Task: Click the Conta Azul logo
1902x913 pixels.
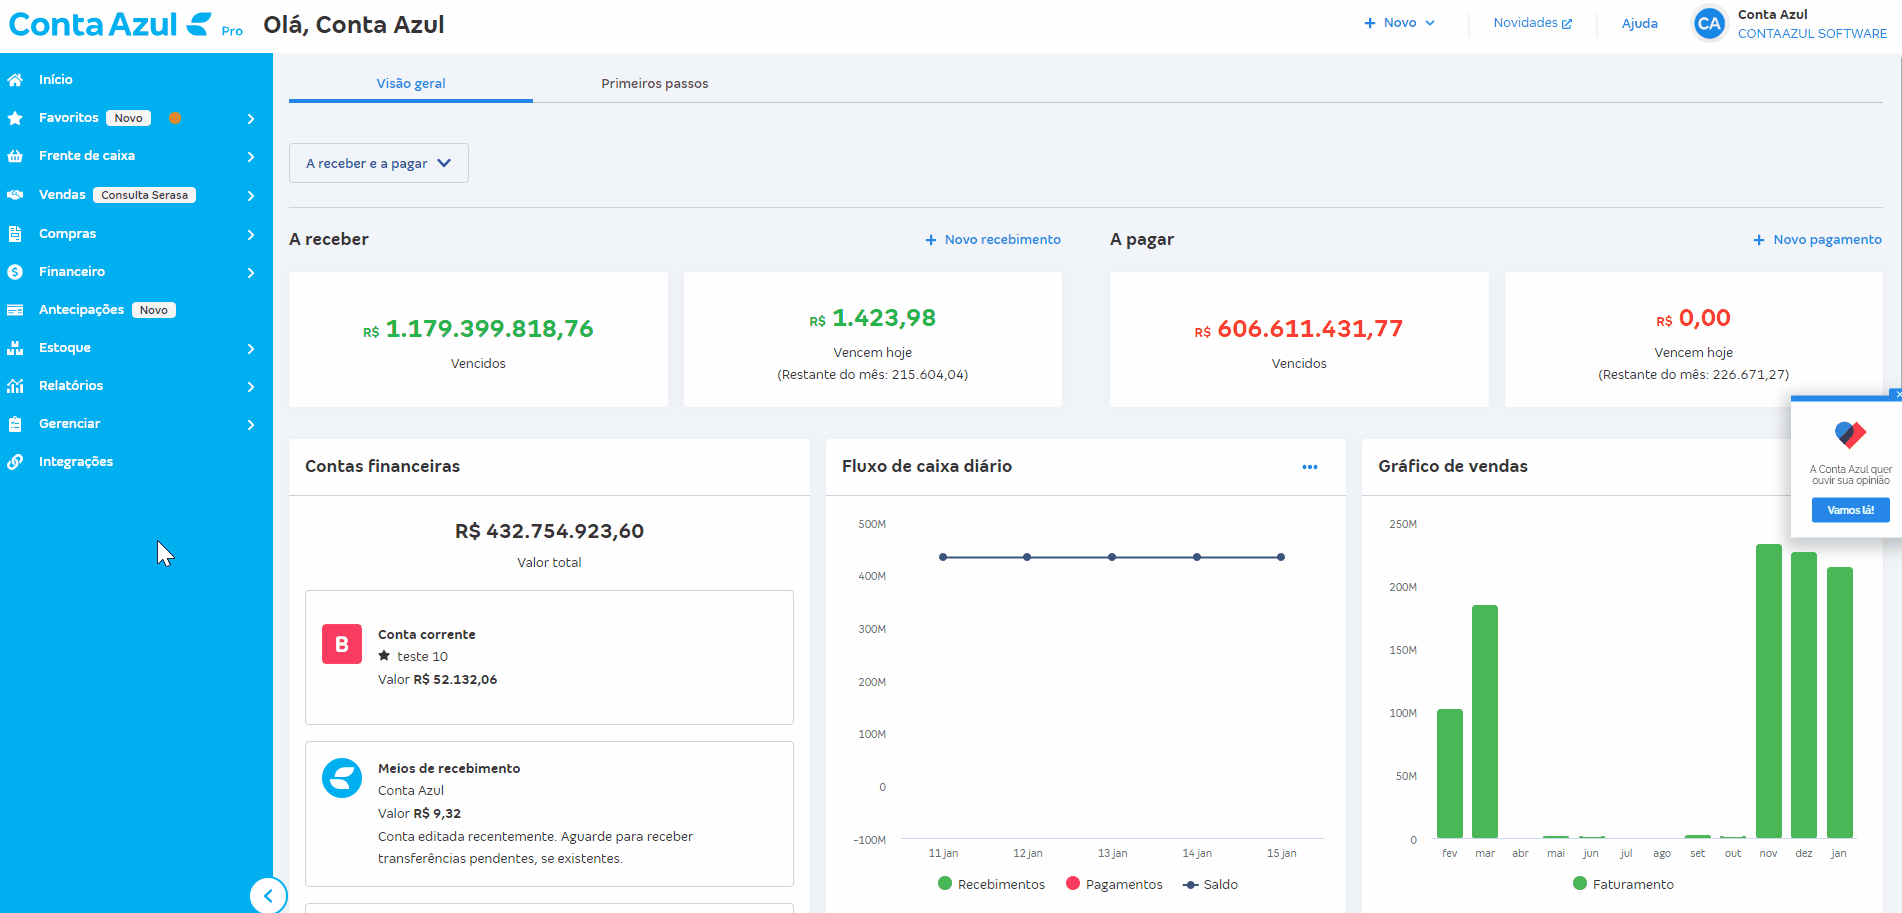Action: pos(110,24)
